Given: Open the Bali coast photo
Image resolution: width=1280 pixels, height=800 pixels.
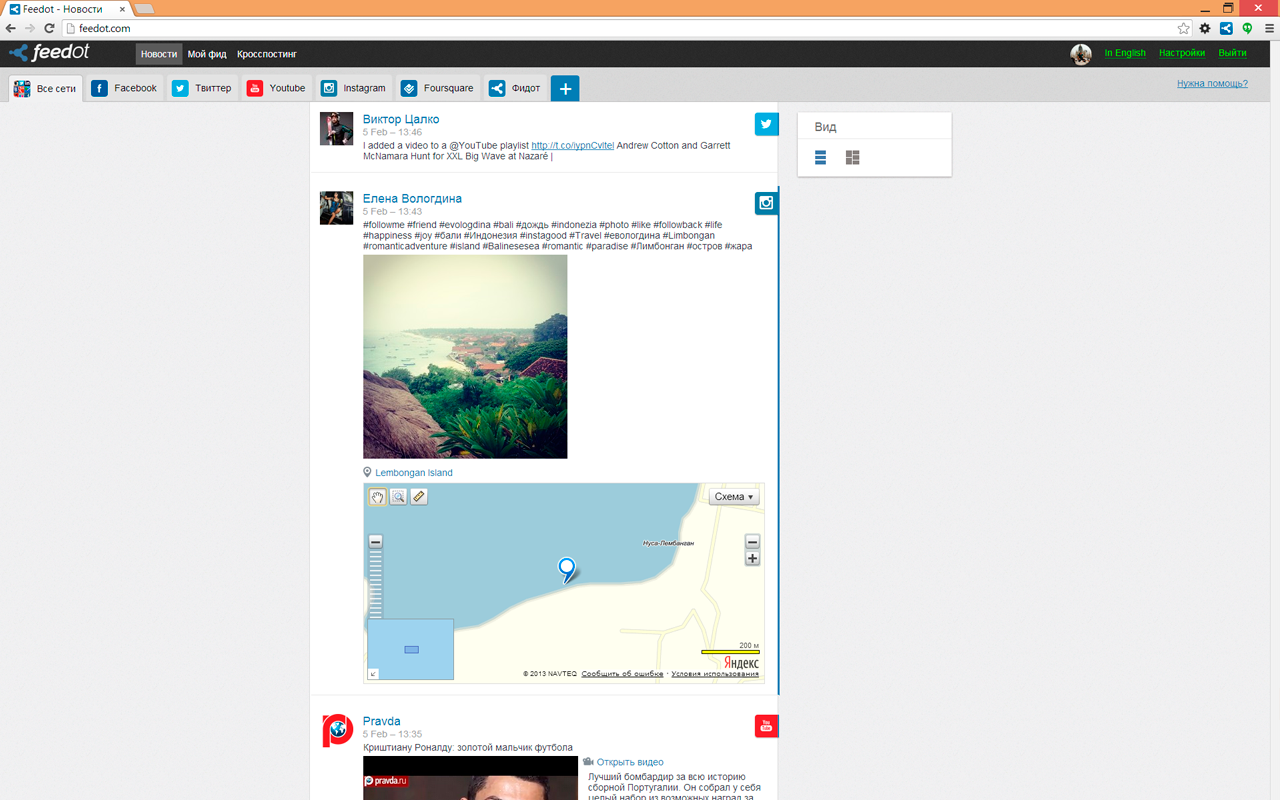Looking at the screenshot, I should point(465,357).
